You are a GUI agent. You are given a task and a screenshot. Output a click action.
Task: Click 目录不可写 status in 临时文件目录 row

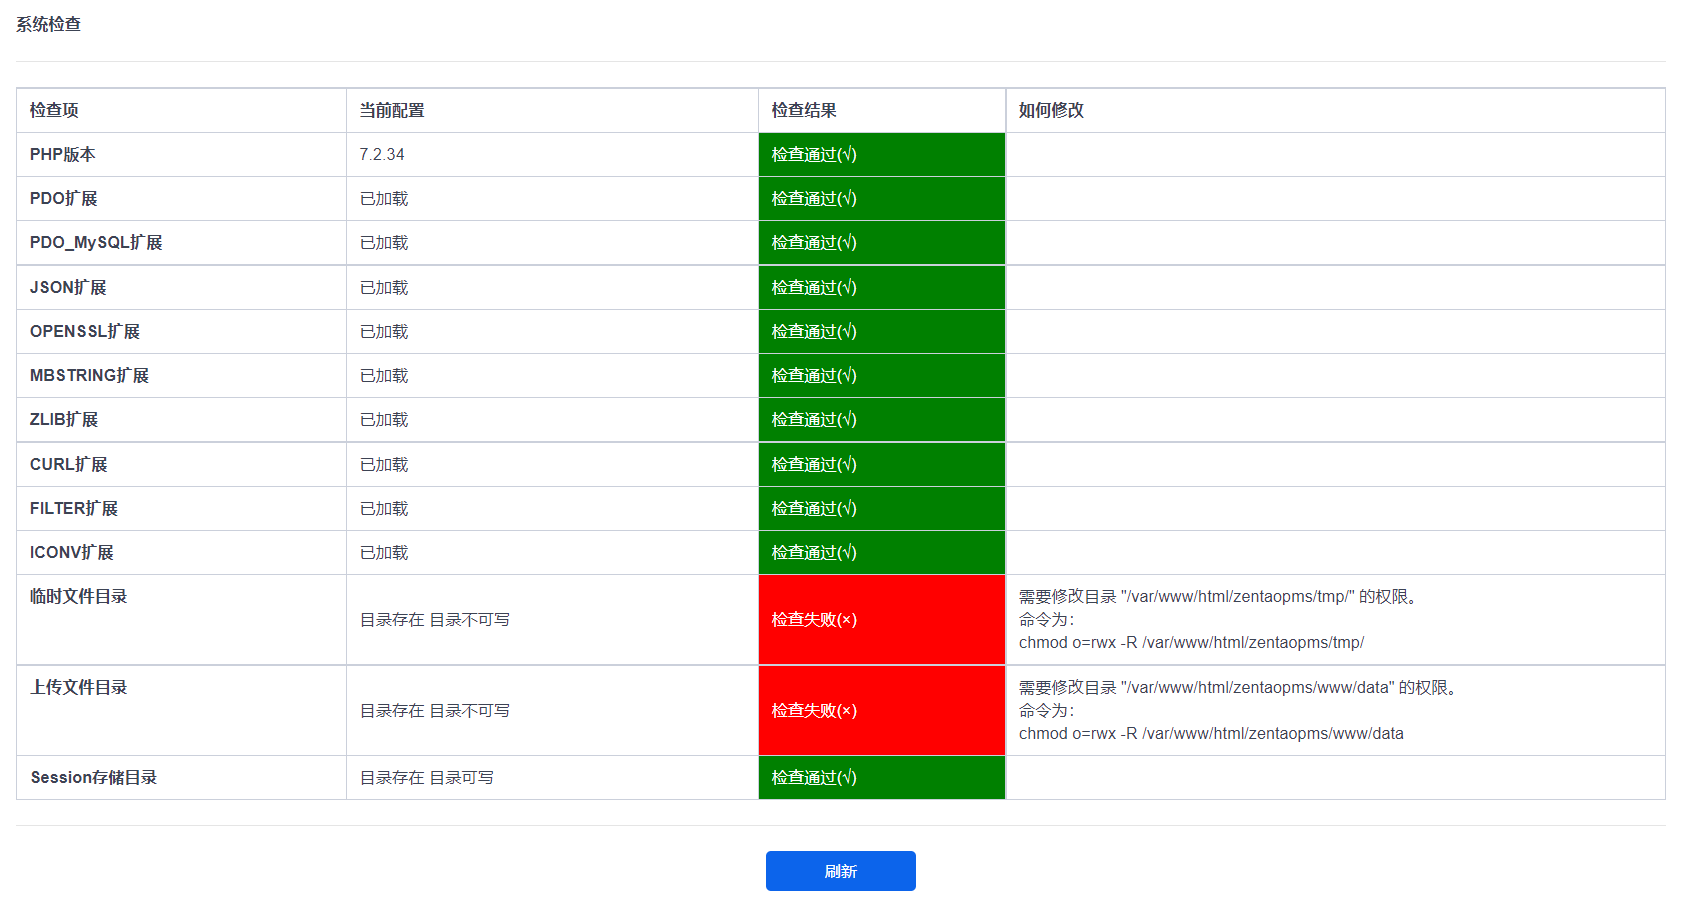pos(469,619)
